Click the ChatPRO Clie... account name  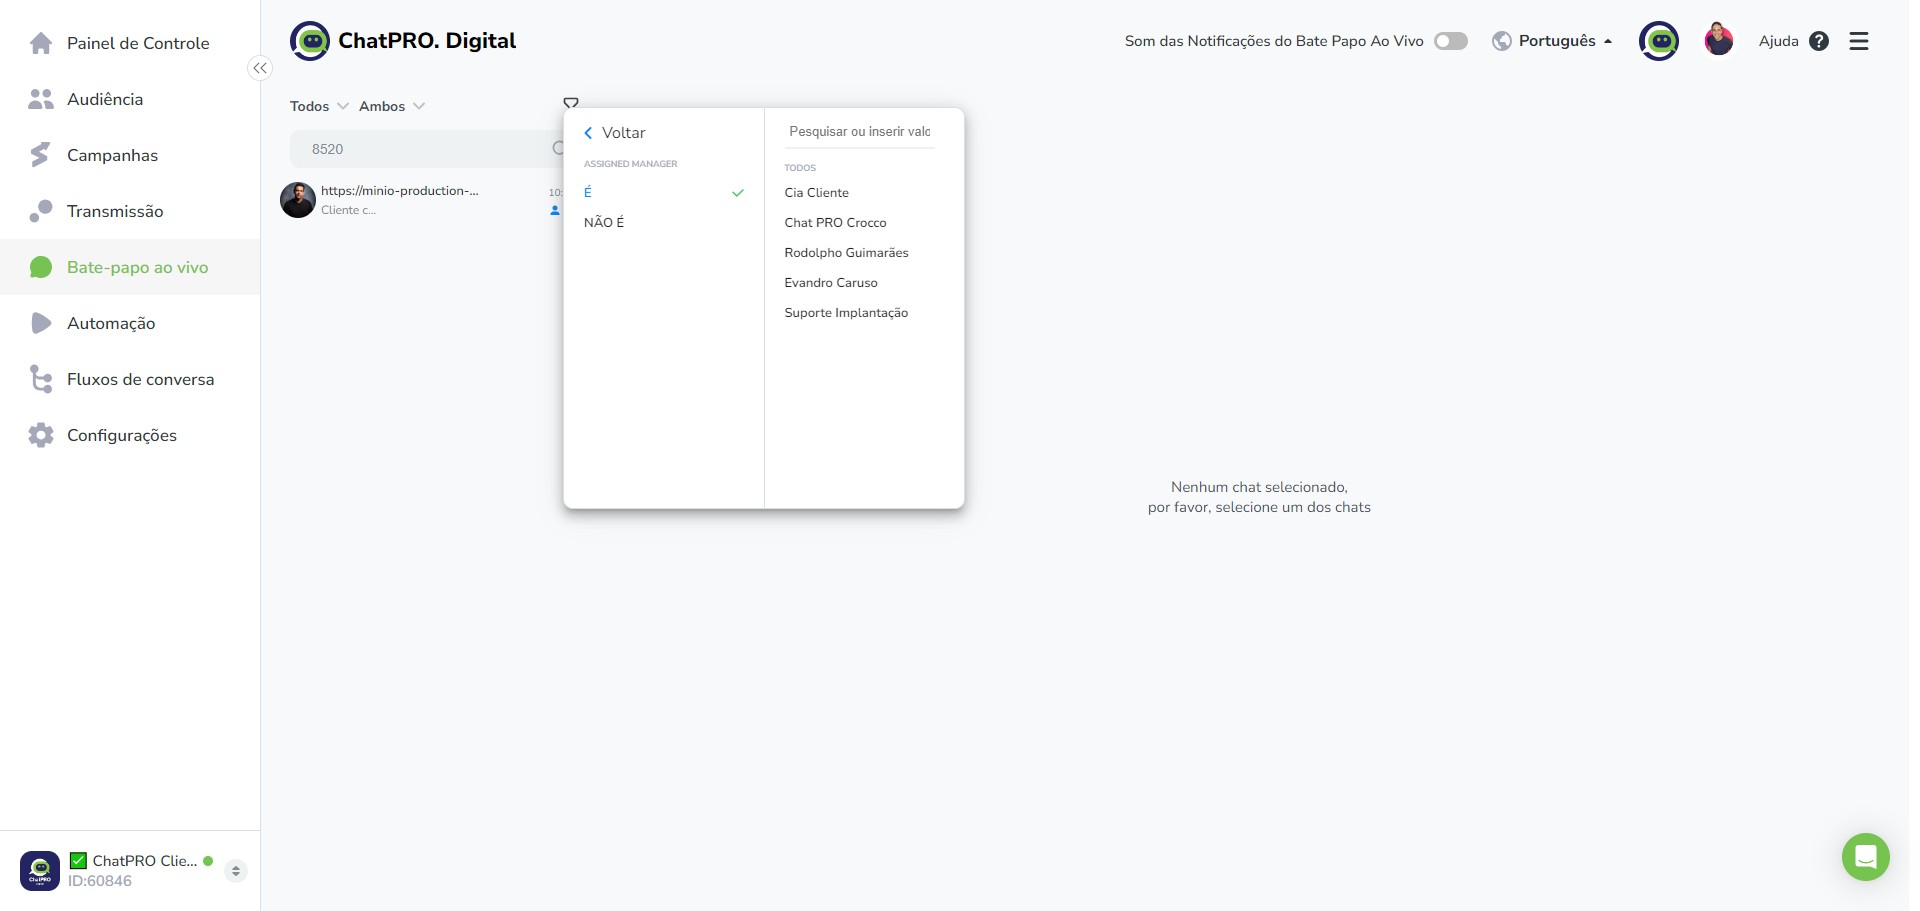[x=145, y=861]
